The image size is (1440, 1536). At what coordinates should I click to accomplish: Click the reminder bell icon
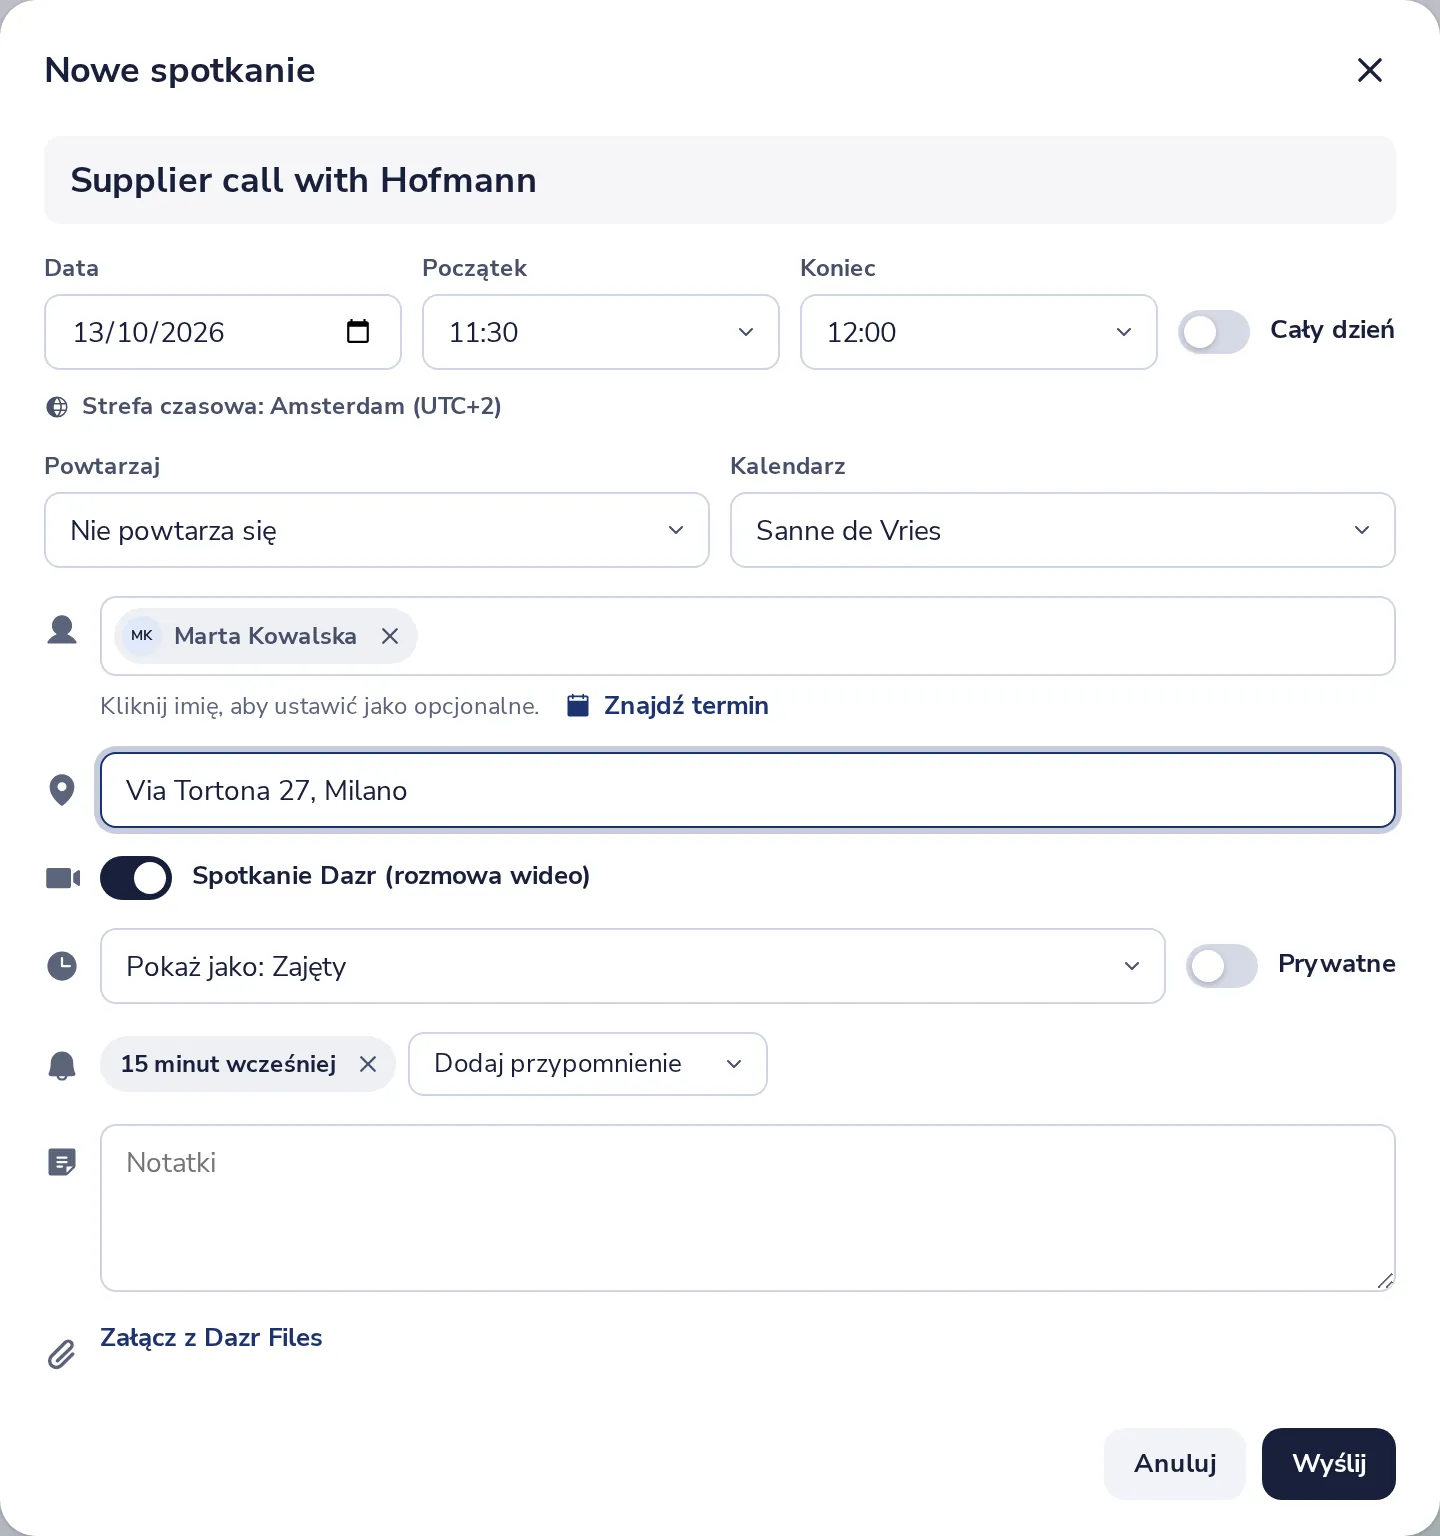pos(62,1065)
